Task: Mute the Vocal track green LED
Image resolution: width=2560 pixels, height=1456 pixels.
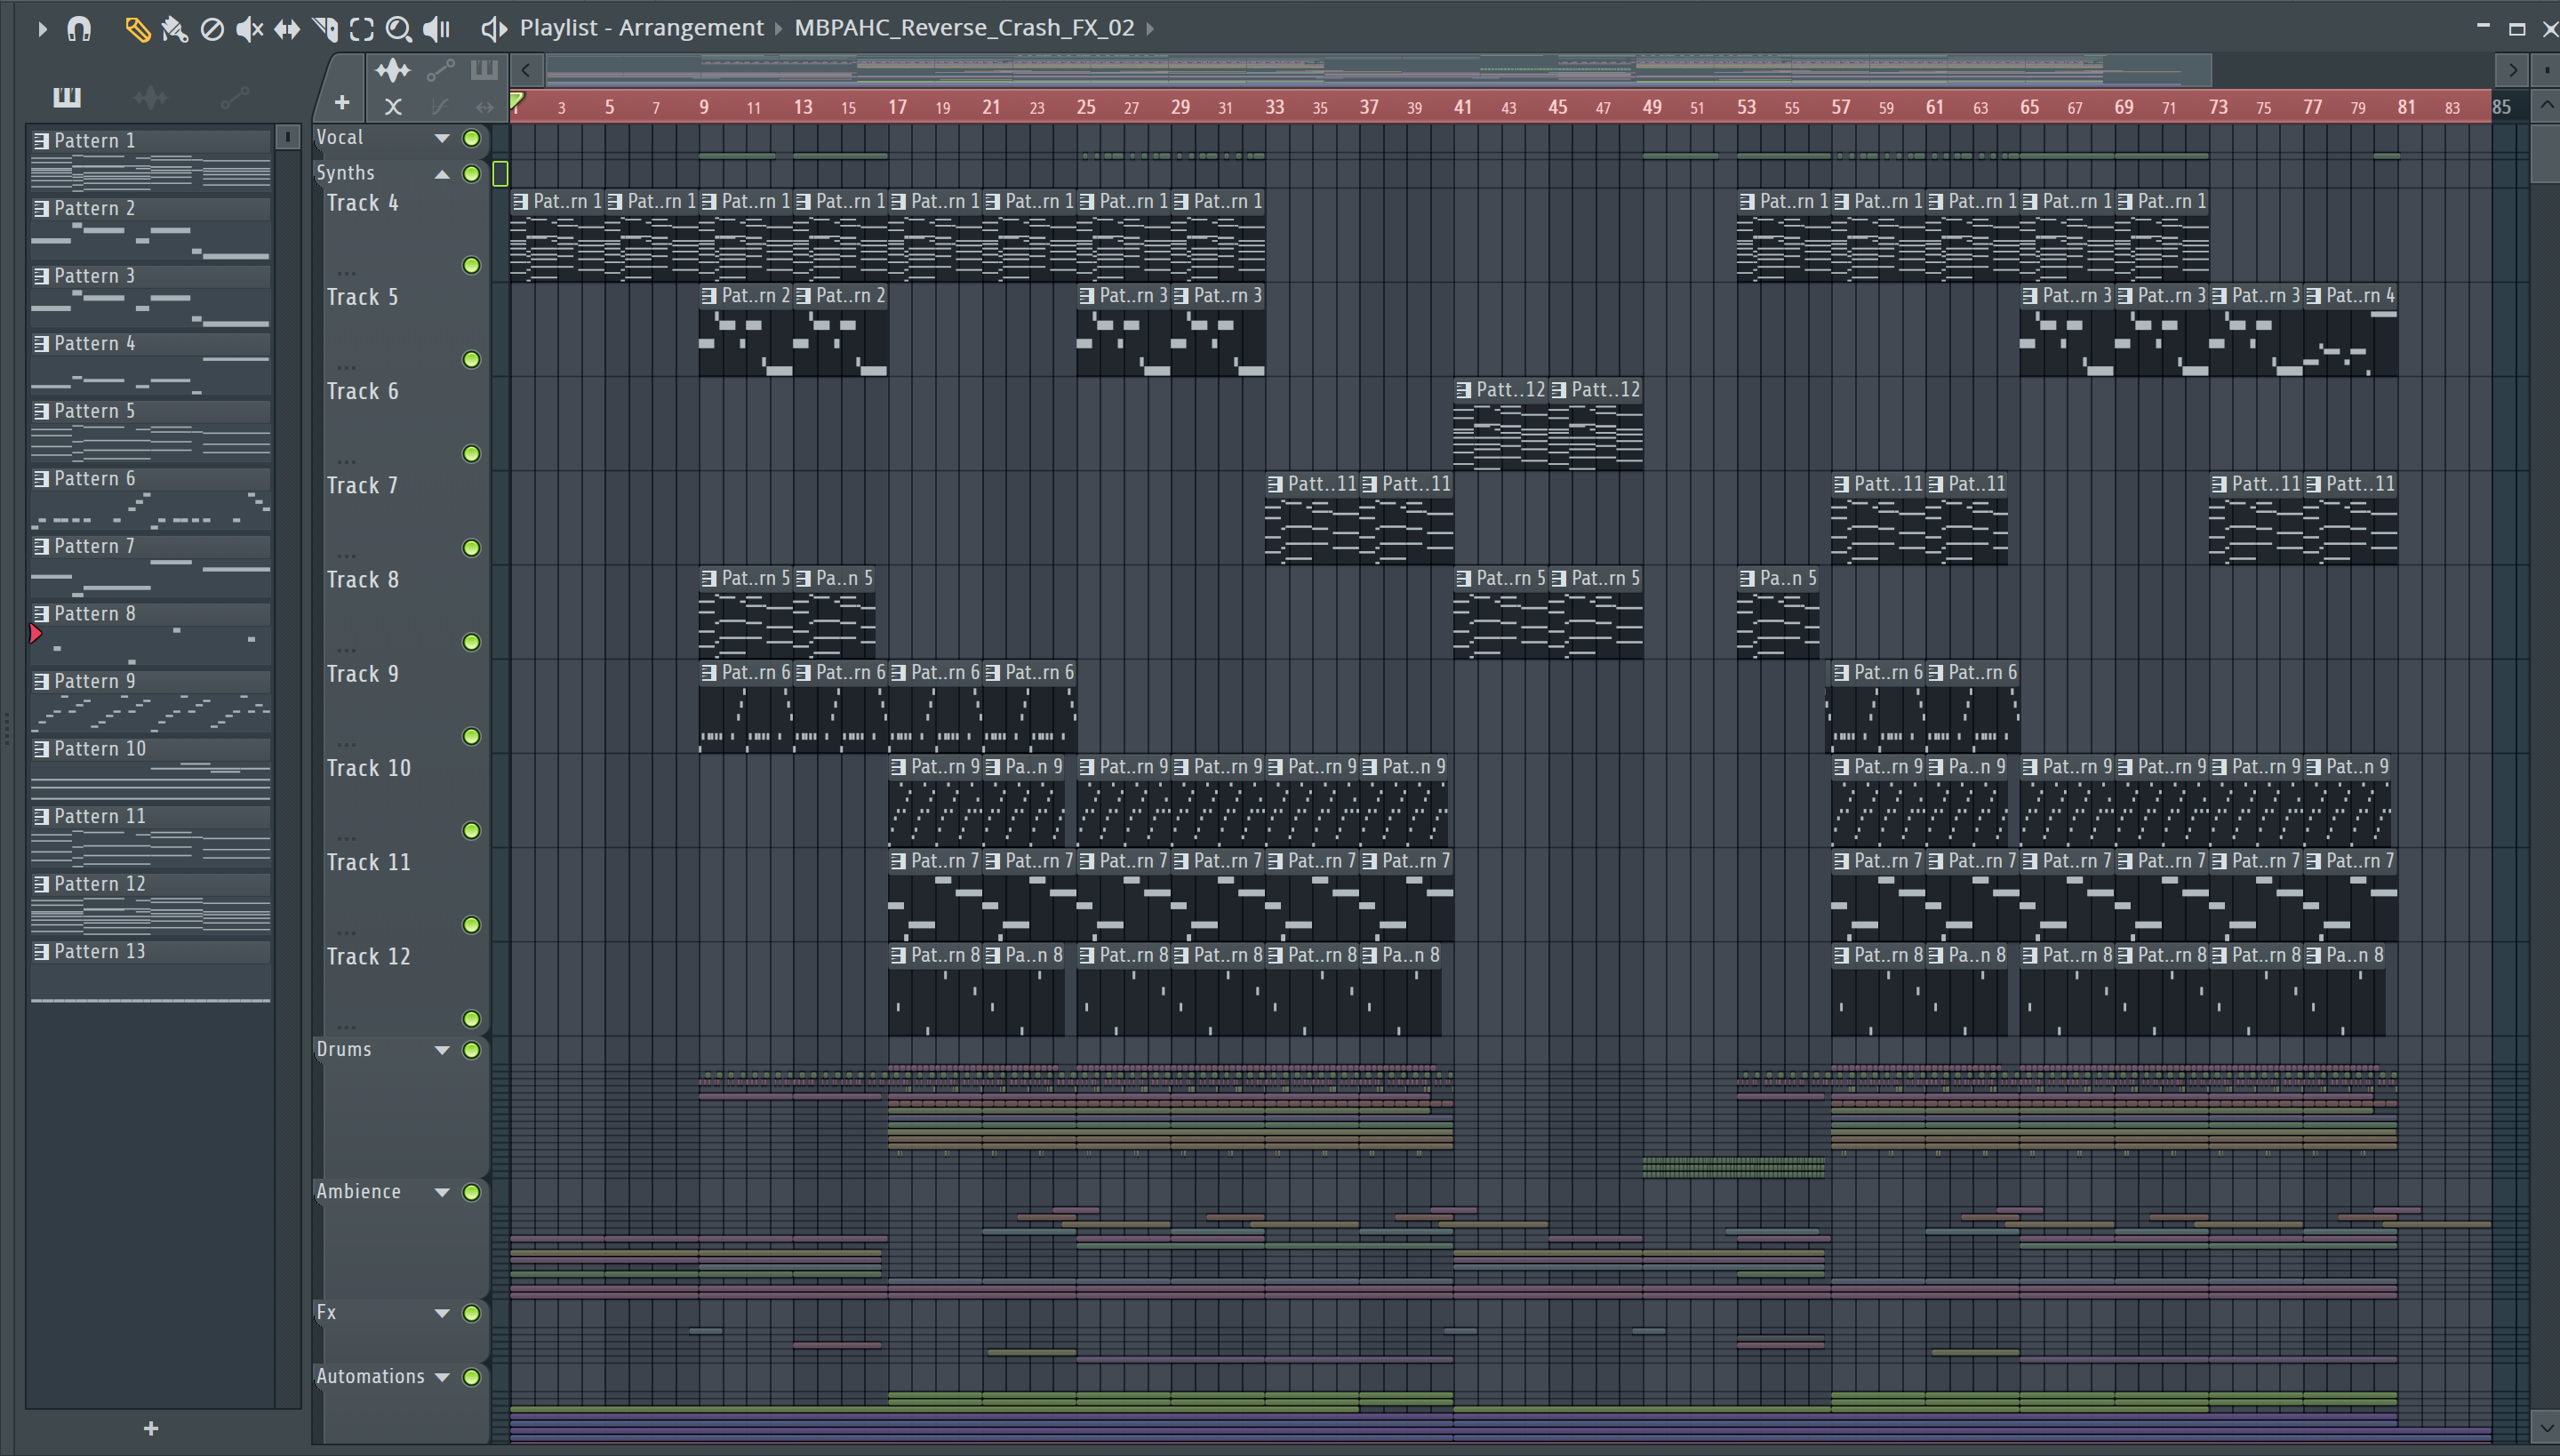Action: tap(471, 138)
